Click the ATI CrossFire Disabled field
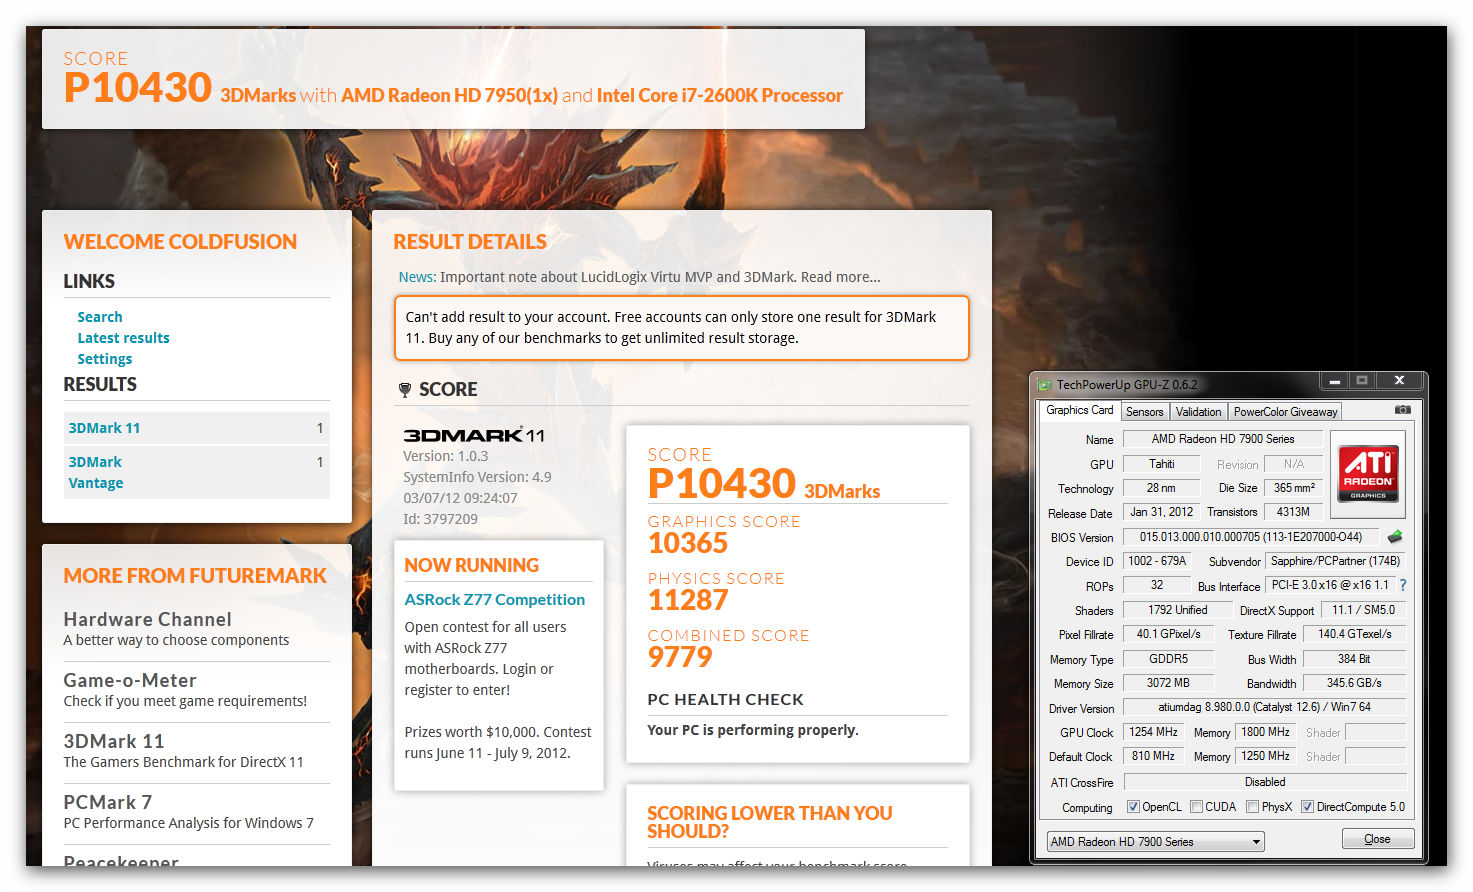Viewport: 1473px width, 892px height. coord(1264,782)
